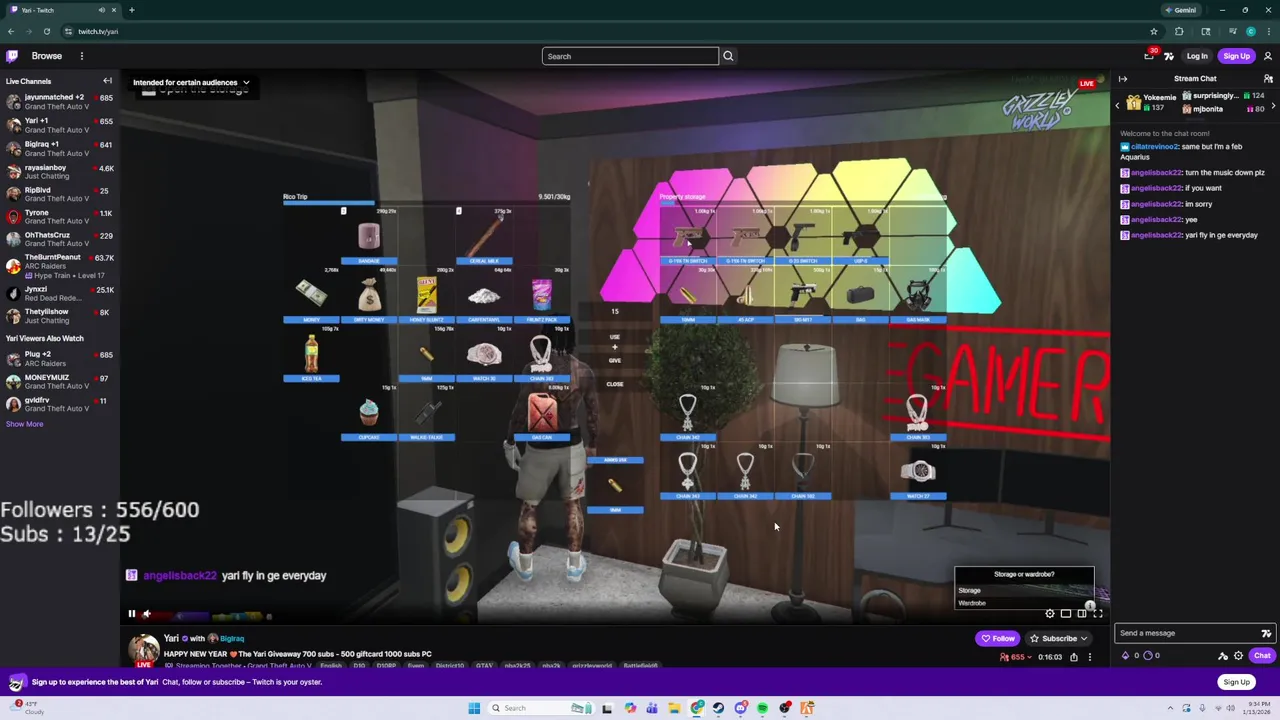Open emote picker in message box
Viewport: 1280px width, 720px height.
[x=1266, y=633]
